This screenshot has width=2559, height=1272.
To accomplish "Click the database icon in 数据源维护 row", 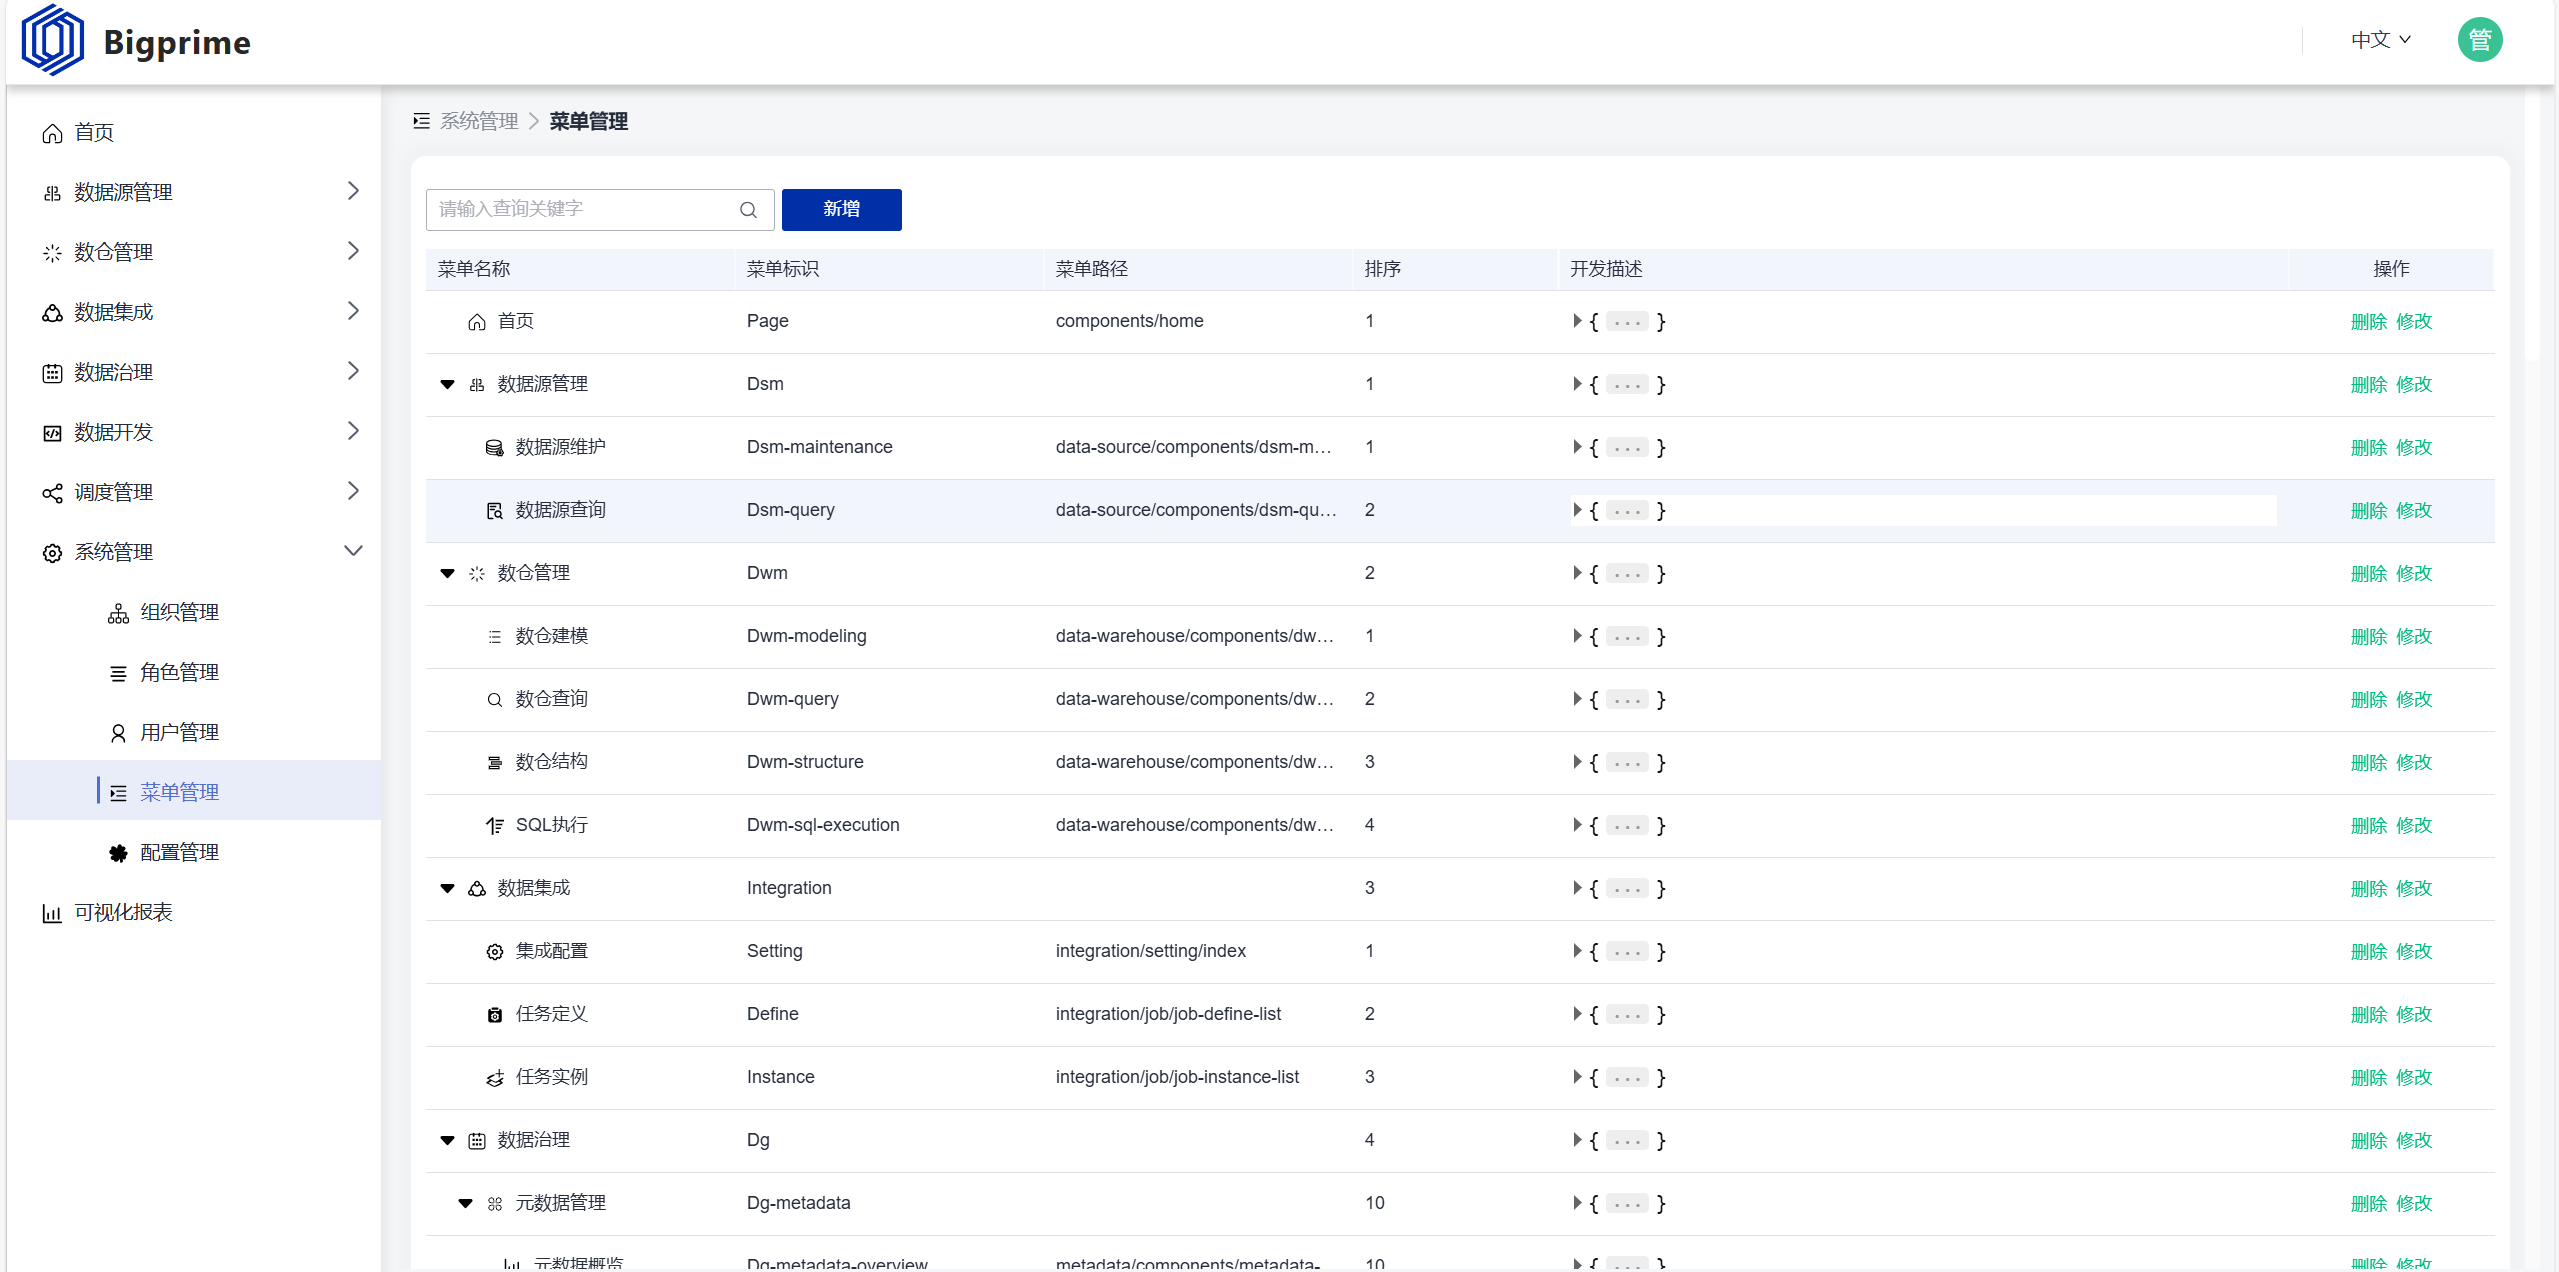I will coord(494,448).
